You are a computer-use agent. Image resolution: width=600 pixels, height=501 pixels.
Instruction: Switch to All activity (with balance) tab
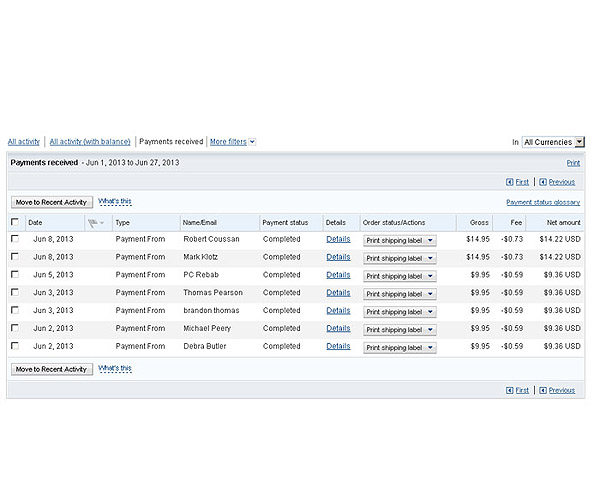click(x=90, y=142)
